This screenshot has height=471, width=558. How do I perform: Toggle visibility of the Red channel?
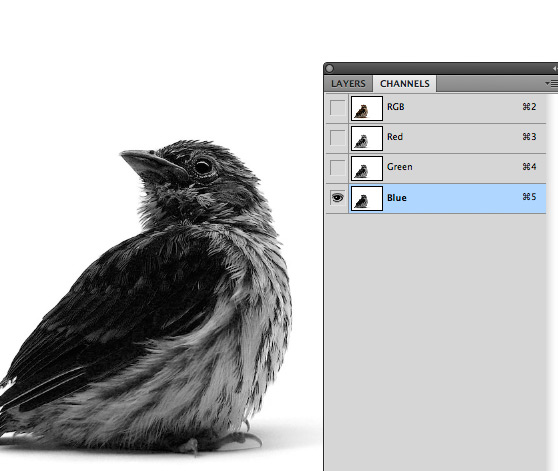pos(337,138)
